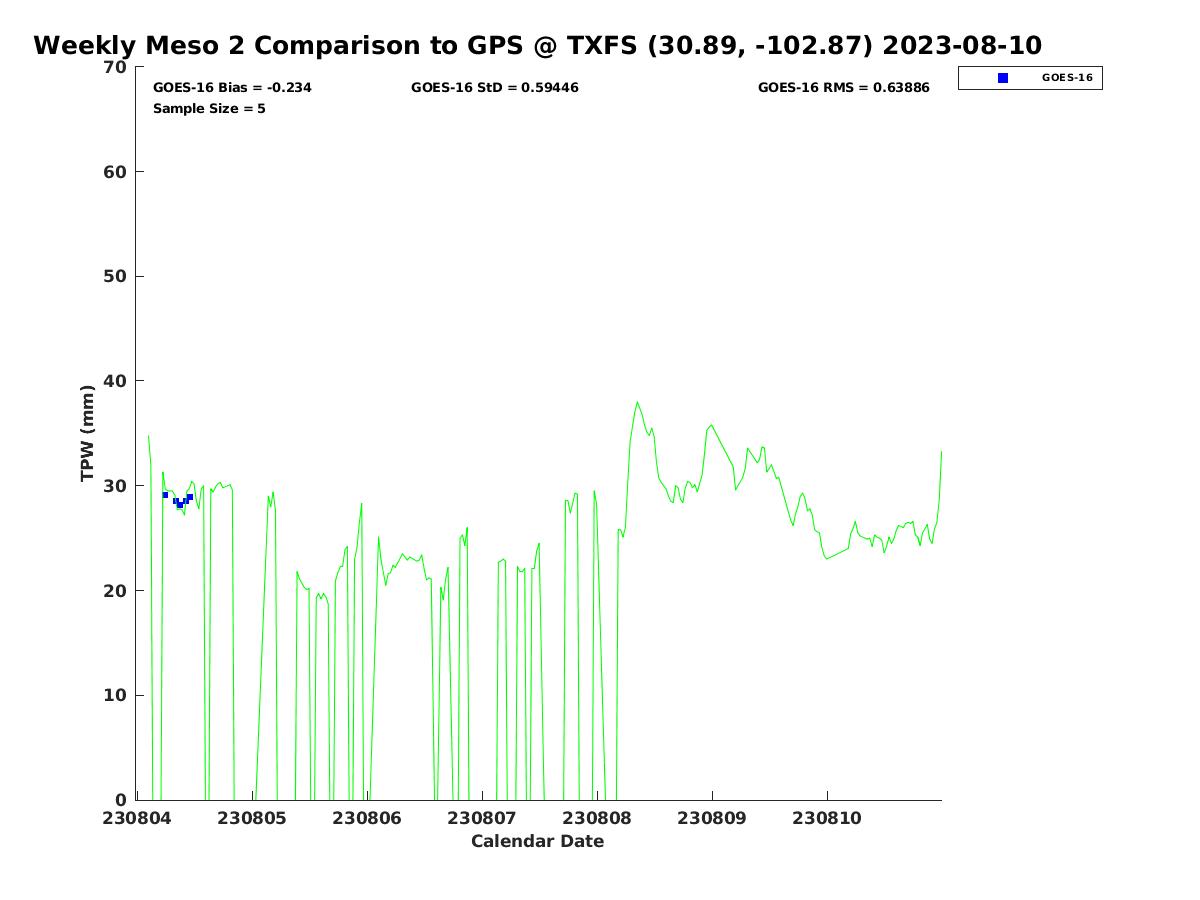Click the GOES-16 RMS value text
This screenshot has width=1200, height=900.
pos(843,88)
